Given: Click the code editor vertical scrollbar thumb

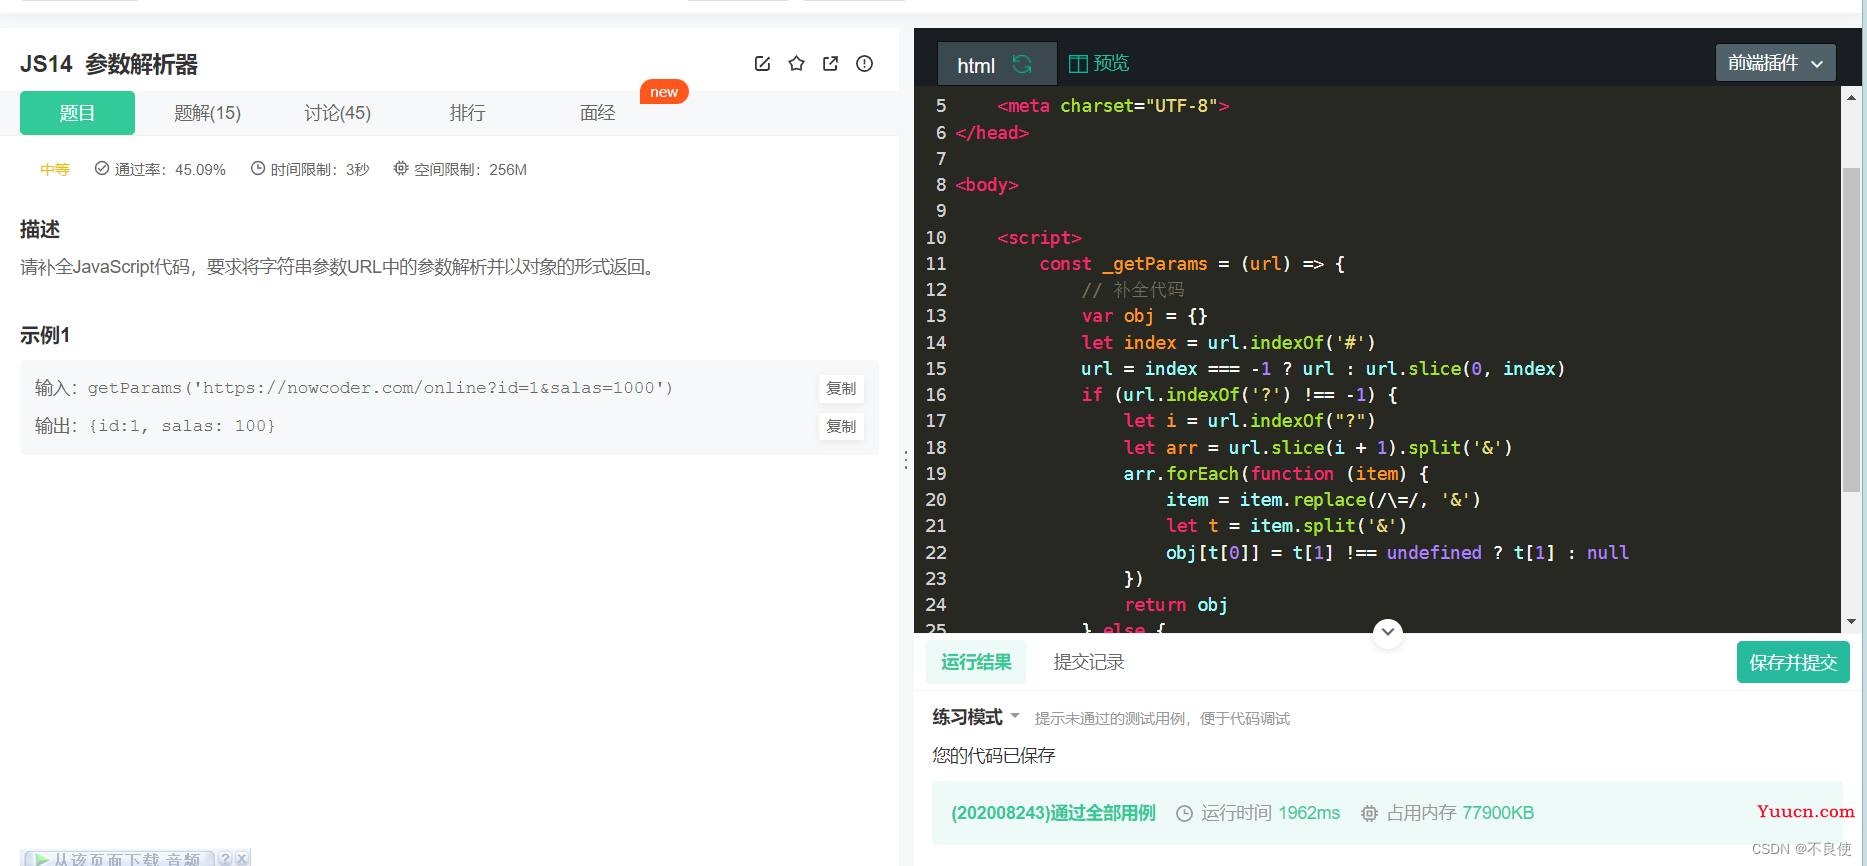Looking at the screenshot, I should click(x=1851, y=330).
